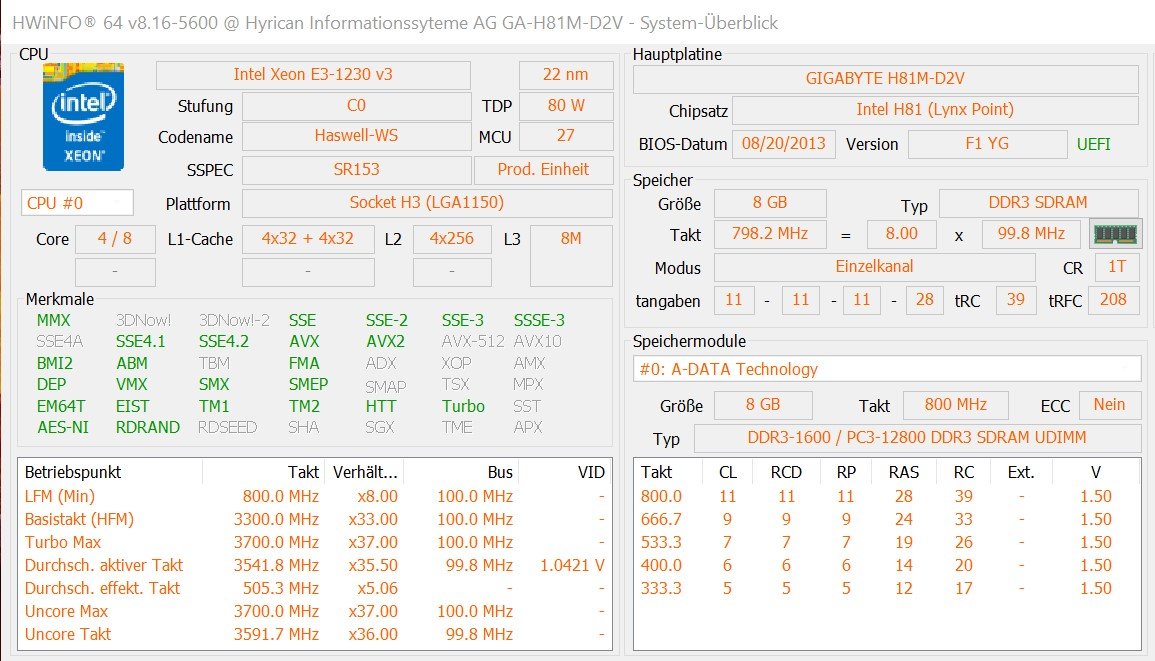Open the CPU #0 selector dropdown
The height and width of the screenshot is (661, 1155).
77,203
